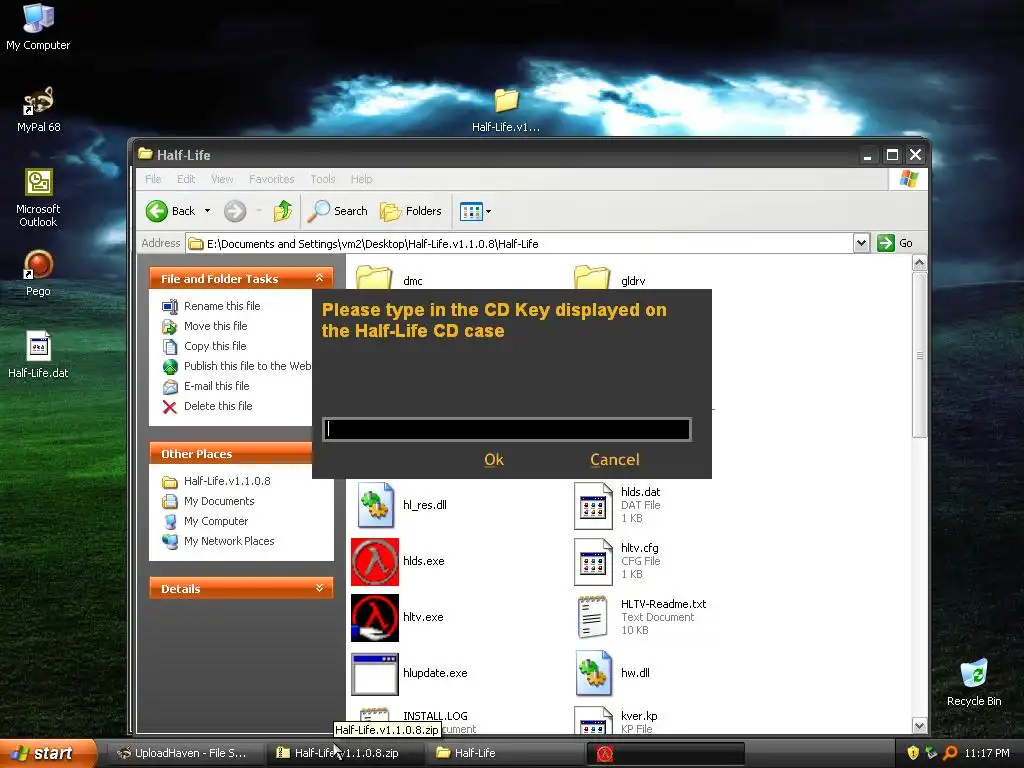Click E-mail this file

coord(206,386)
